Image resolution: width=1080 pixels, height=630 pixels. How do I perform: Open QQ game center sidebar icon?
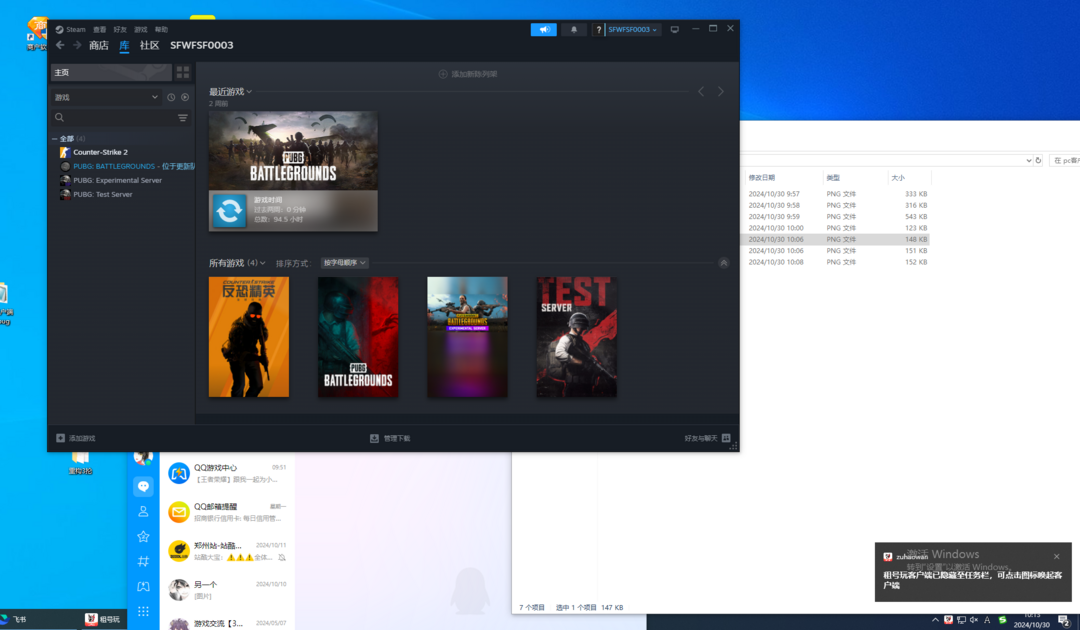click(x=143, y=587)
